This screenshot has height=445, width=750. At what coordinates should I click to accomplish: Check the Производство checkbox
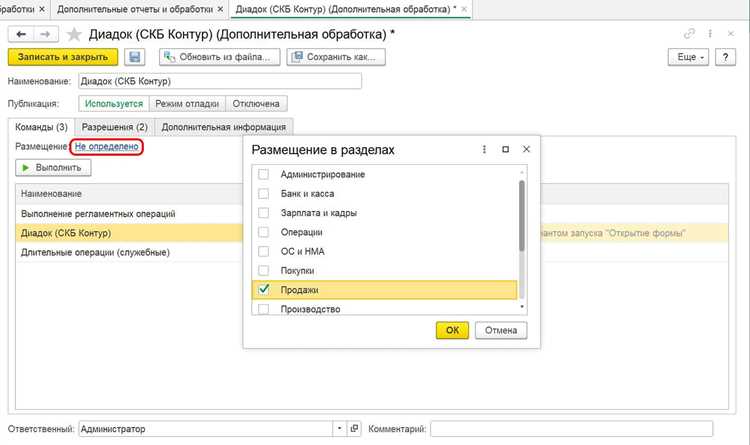point(264,309)
